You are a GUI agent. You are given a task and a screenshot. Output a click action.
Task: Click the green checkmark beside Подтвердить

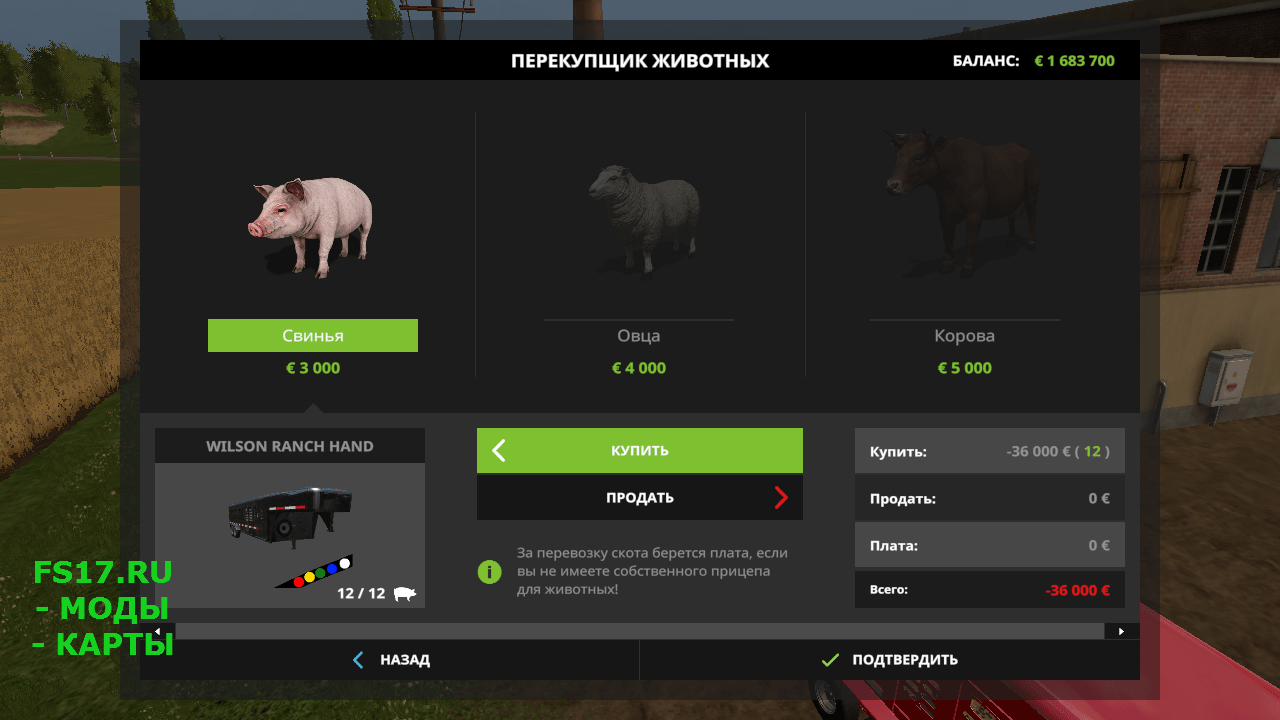[x=829, y=660]
